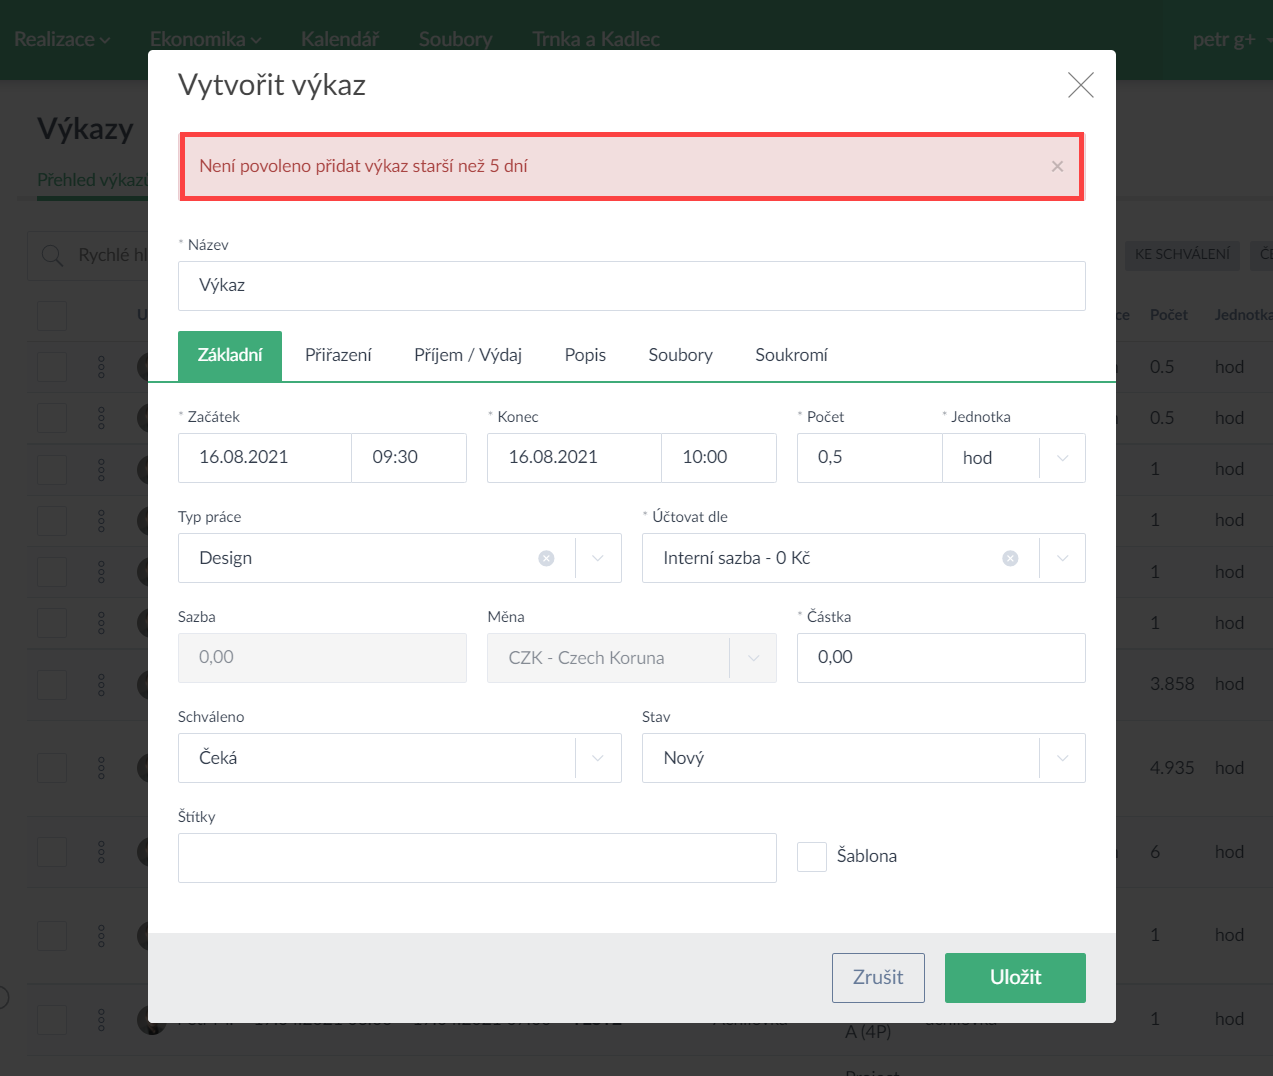1273x1076 pixels.
Task: Switch to the Přiřazení tab
Action: click(338, 355)
